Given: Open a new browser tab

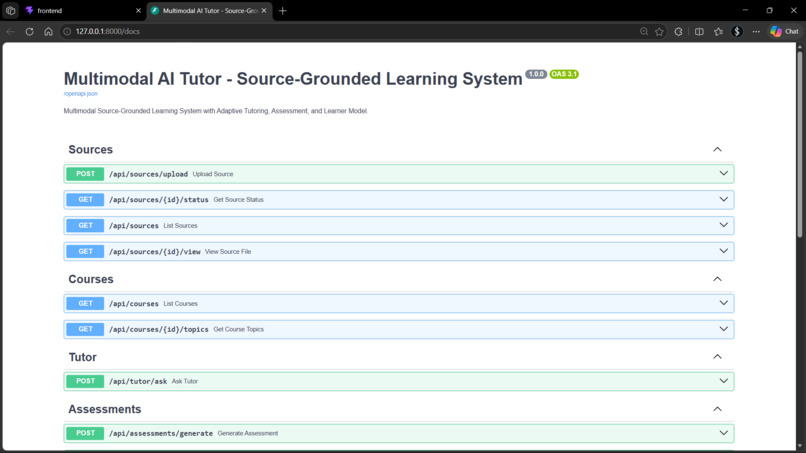Looking at the screenshot, I should pyautogui.click(x=283, y=10).
